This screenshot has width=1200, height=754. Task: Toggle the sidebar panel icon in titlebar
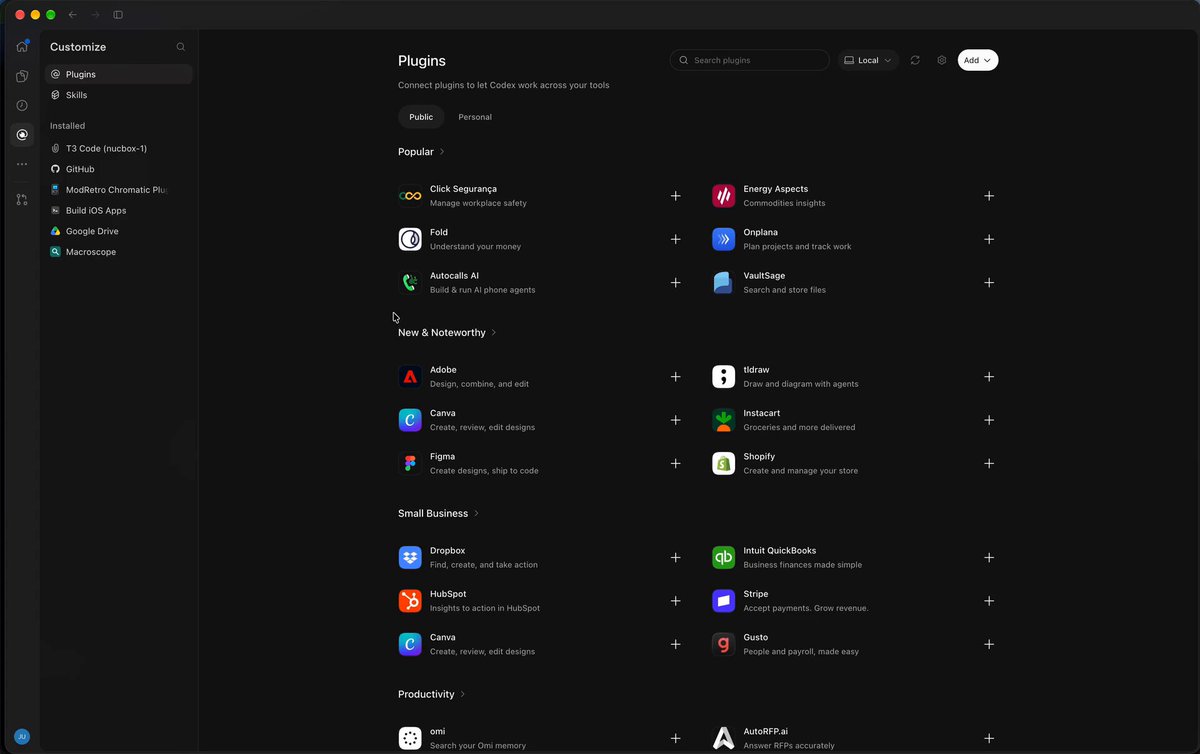[118, 15]
